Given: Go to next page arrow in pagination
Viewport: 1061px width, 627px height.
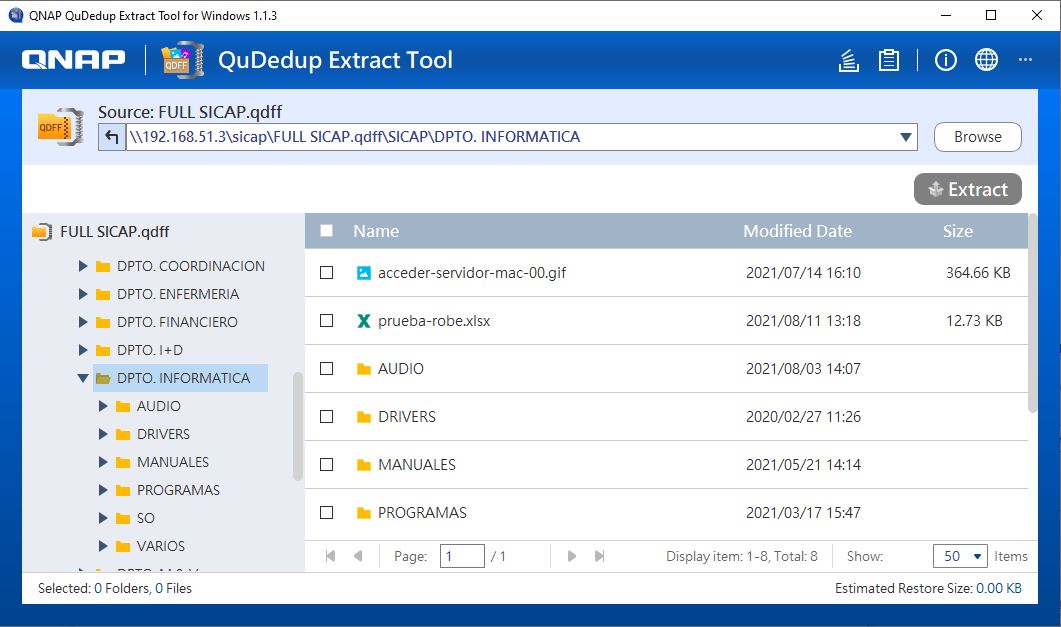Looking at the screenshot, I should [572, 556].
